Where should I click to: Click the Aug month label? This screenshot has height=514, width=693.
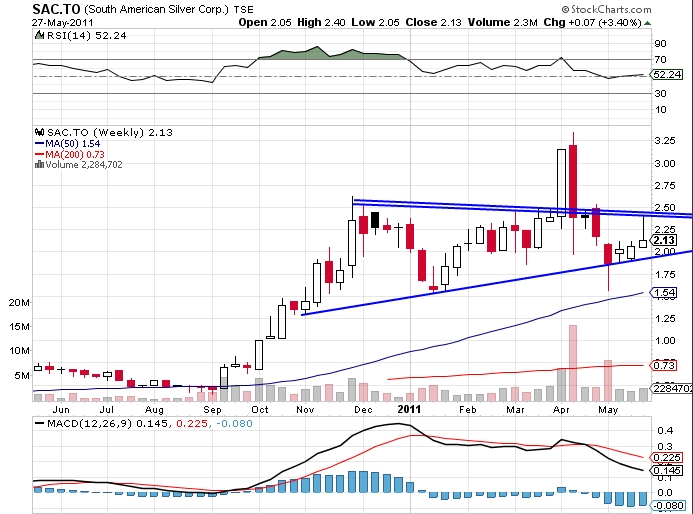click(x=154, y=410)
